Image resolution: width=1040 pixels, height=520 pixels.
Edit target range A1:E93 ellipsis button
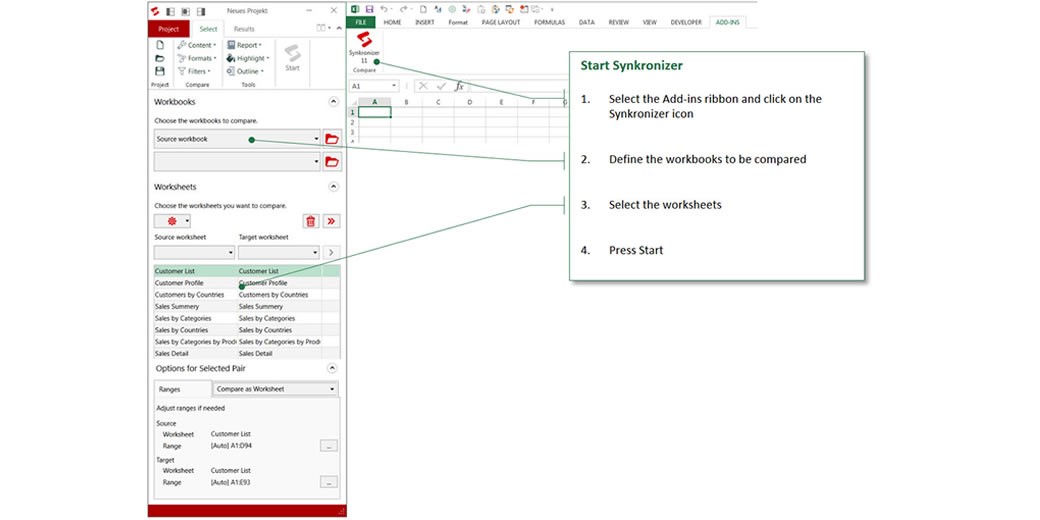coord(328,482)
